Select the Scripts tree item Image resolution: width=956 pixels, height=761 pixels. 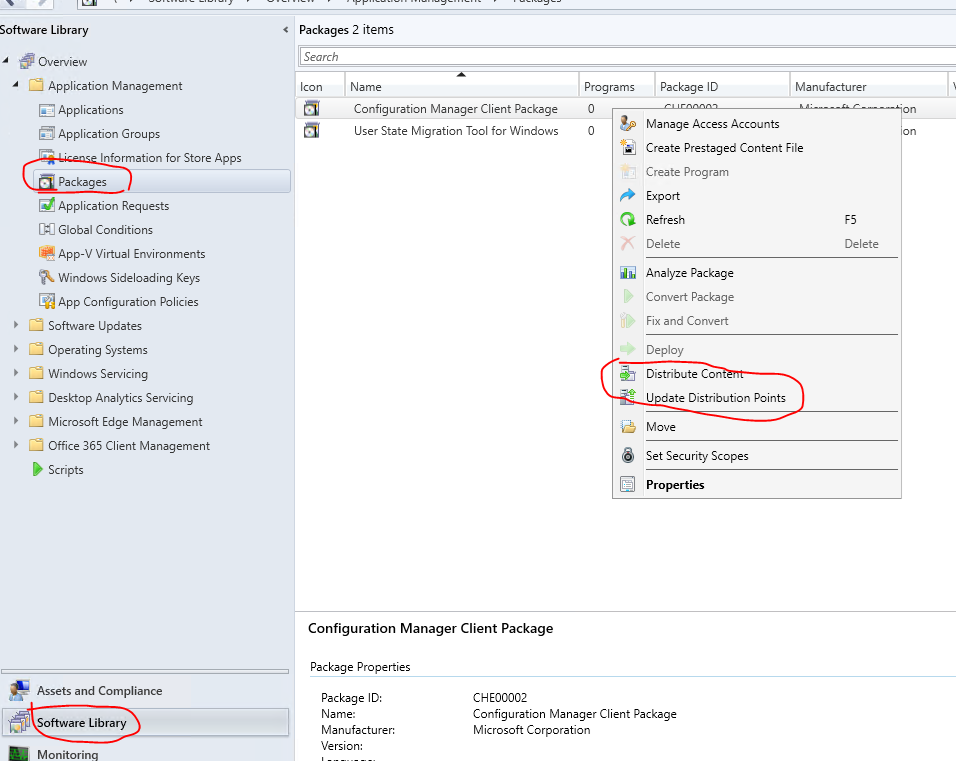tap(65, 470)
